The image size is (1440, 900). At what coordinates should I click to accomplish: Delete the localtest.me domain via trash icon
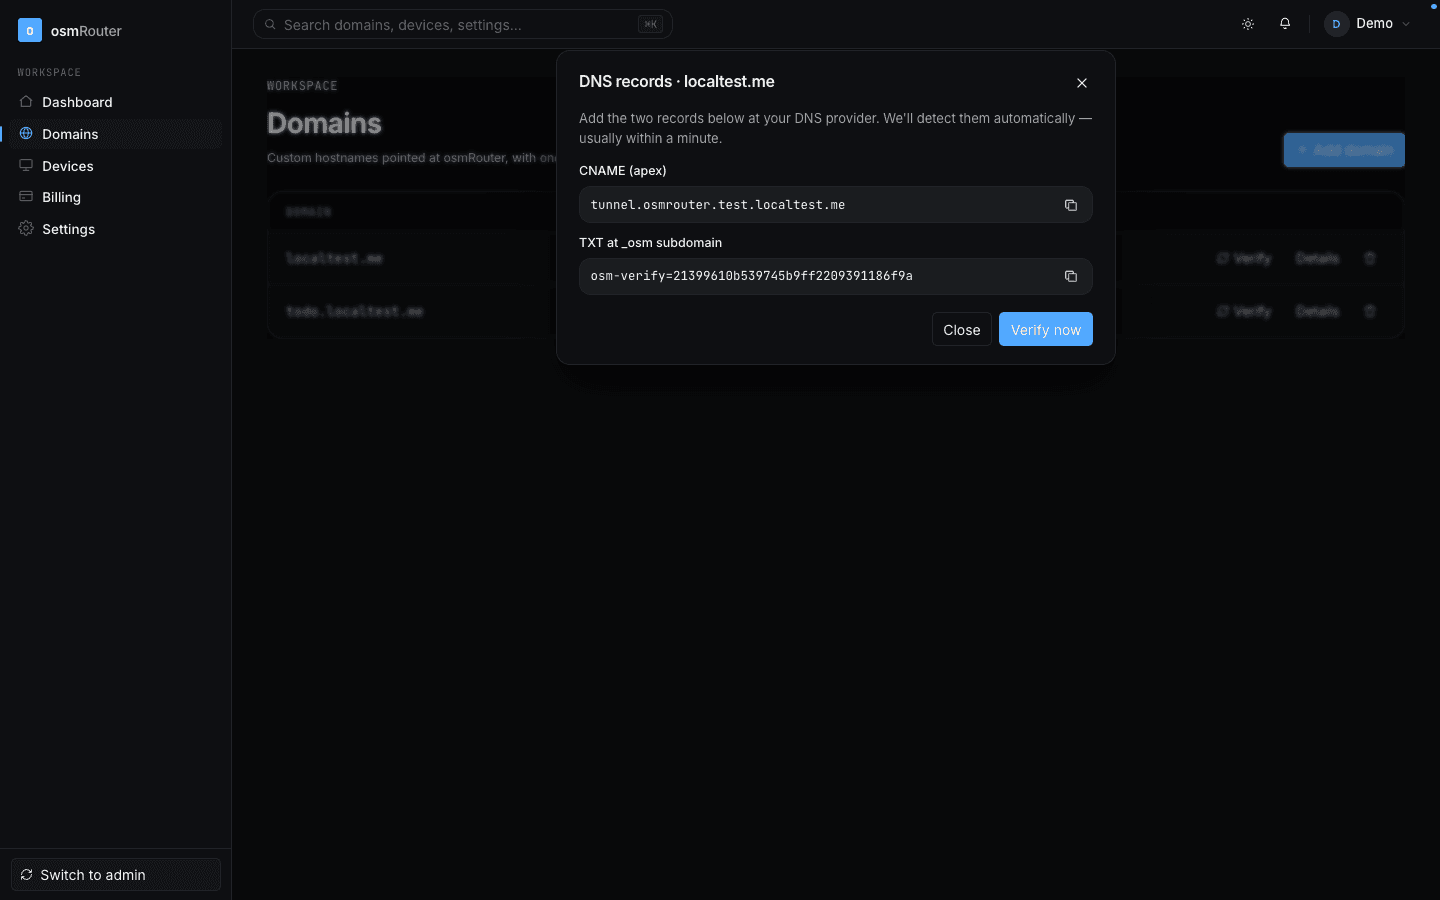(1370, 258)
